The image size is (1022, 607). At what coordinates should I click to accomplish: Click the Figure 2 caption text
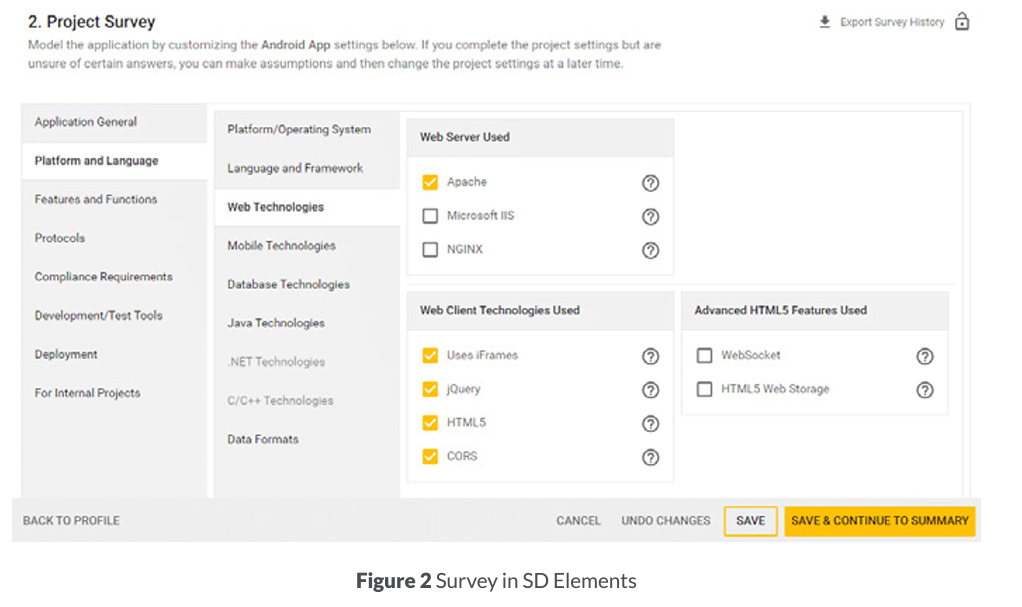click(496, 581)
